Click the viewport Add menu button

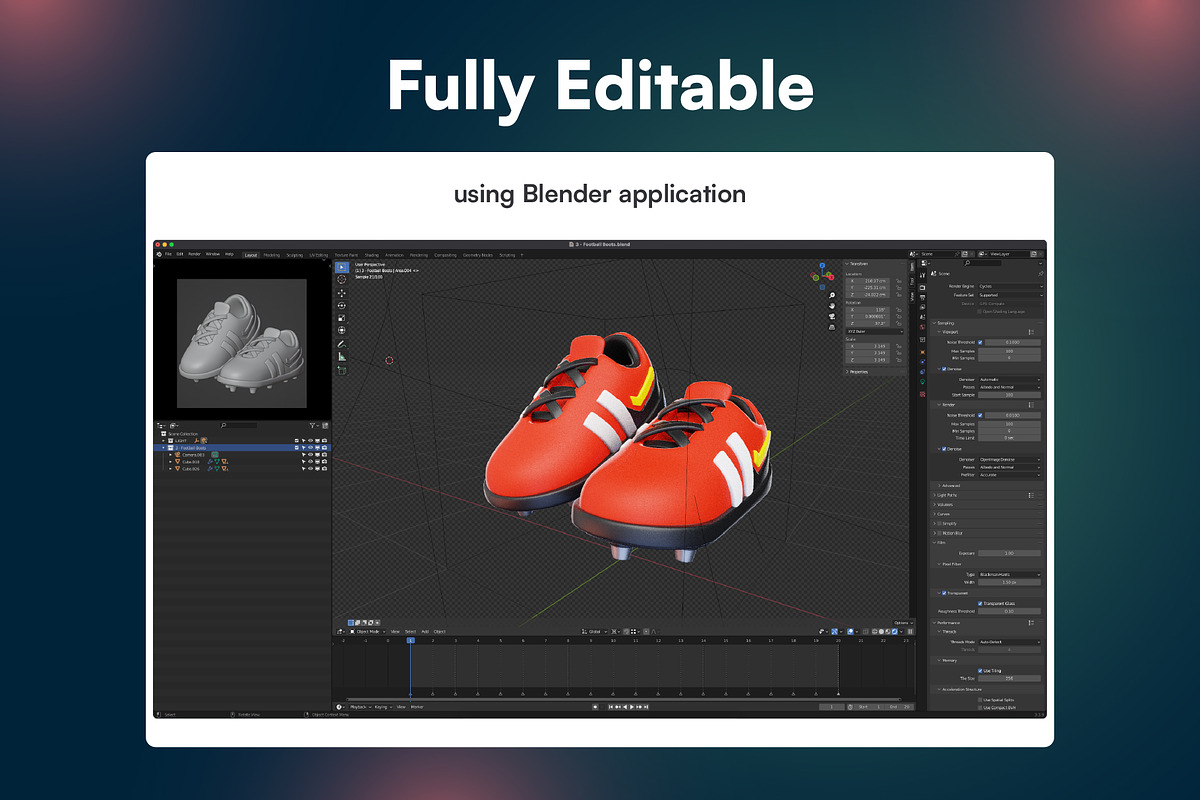[x=425, y=632]
